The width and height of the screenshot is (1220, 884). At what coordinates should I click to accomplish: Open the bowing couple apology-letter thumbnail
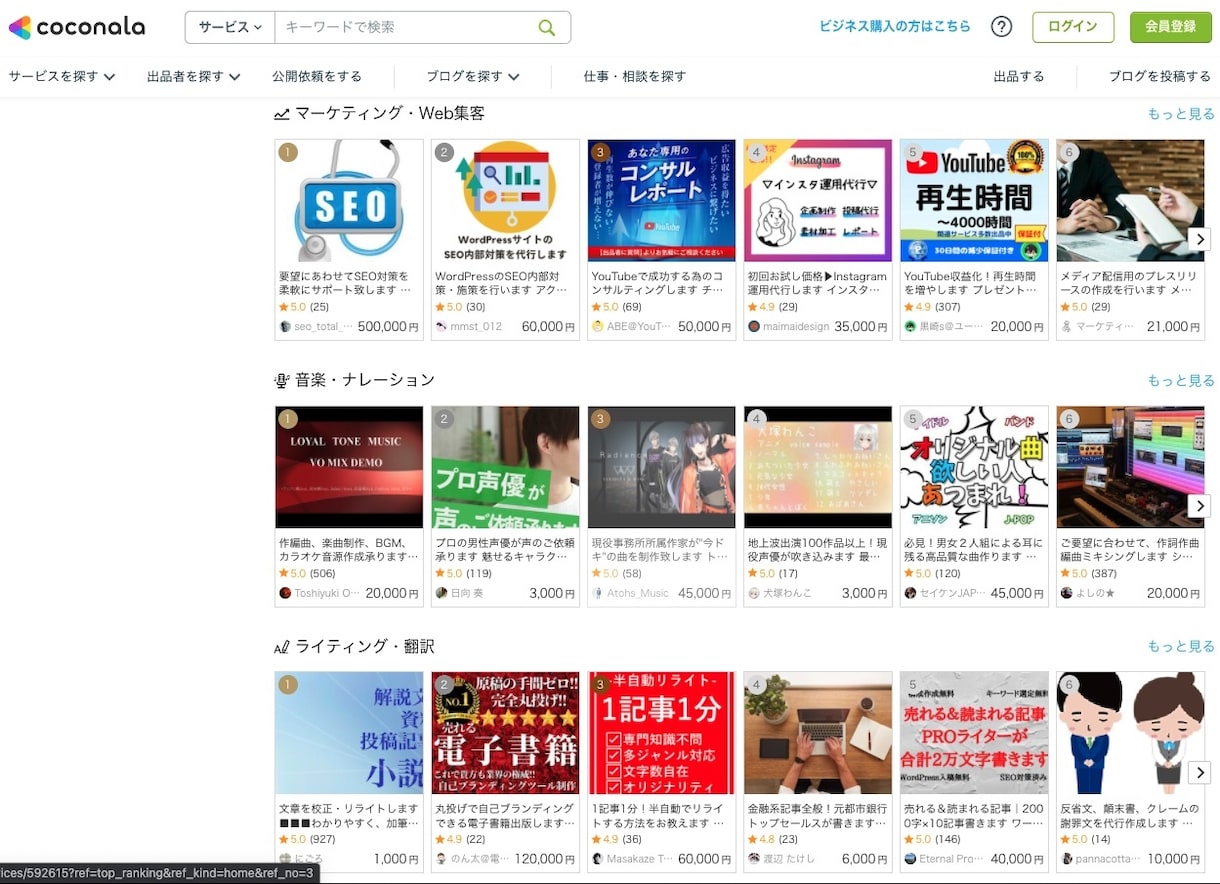1130,733
